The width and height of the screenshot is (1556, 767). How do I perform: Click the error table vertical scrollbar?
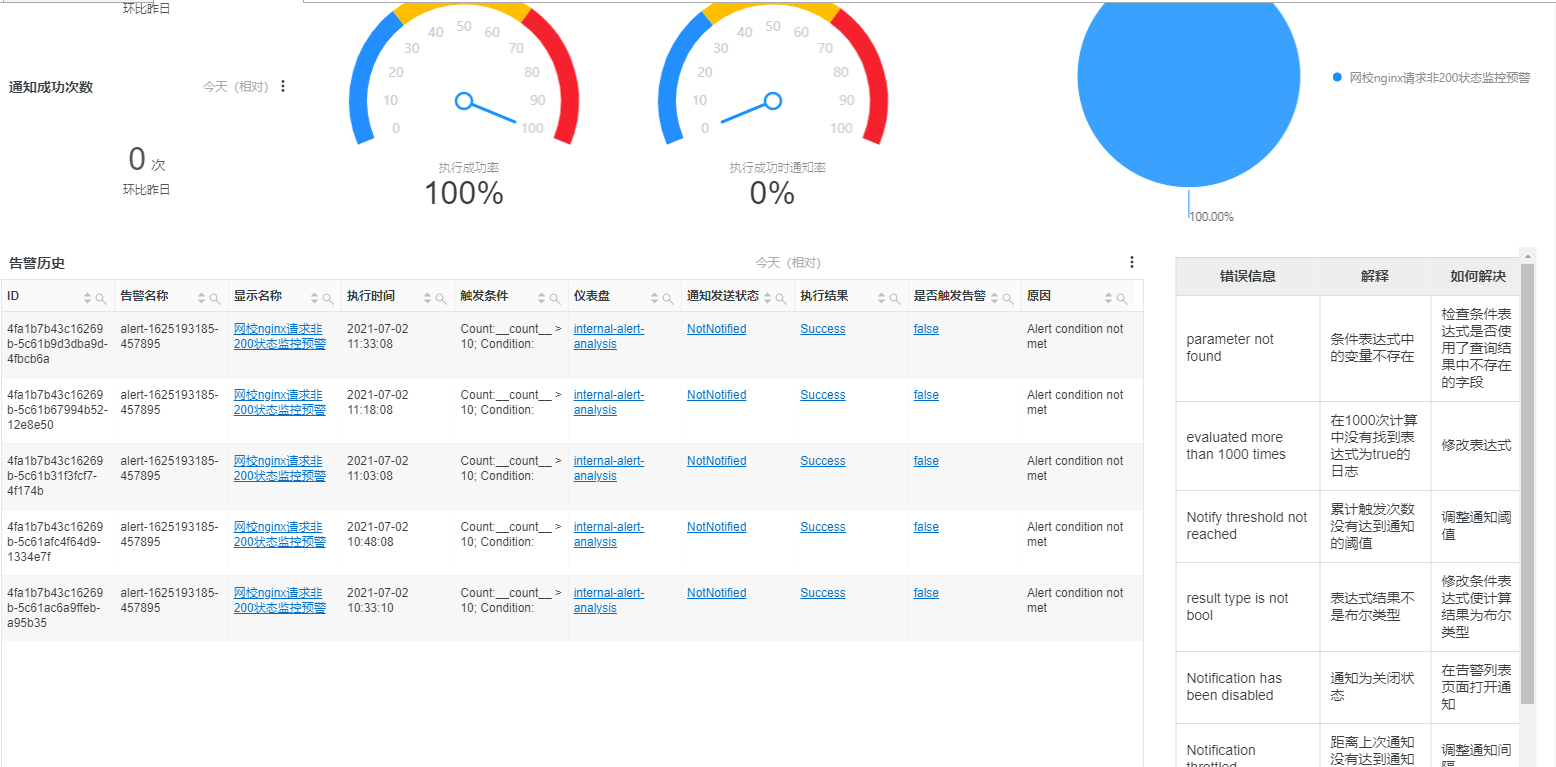(1527, 484)
